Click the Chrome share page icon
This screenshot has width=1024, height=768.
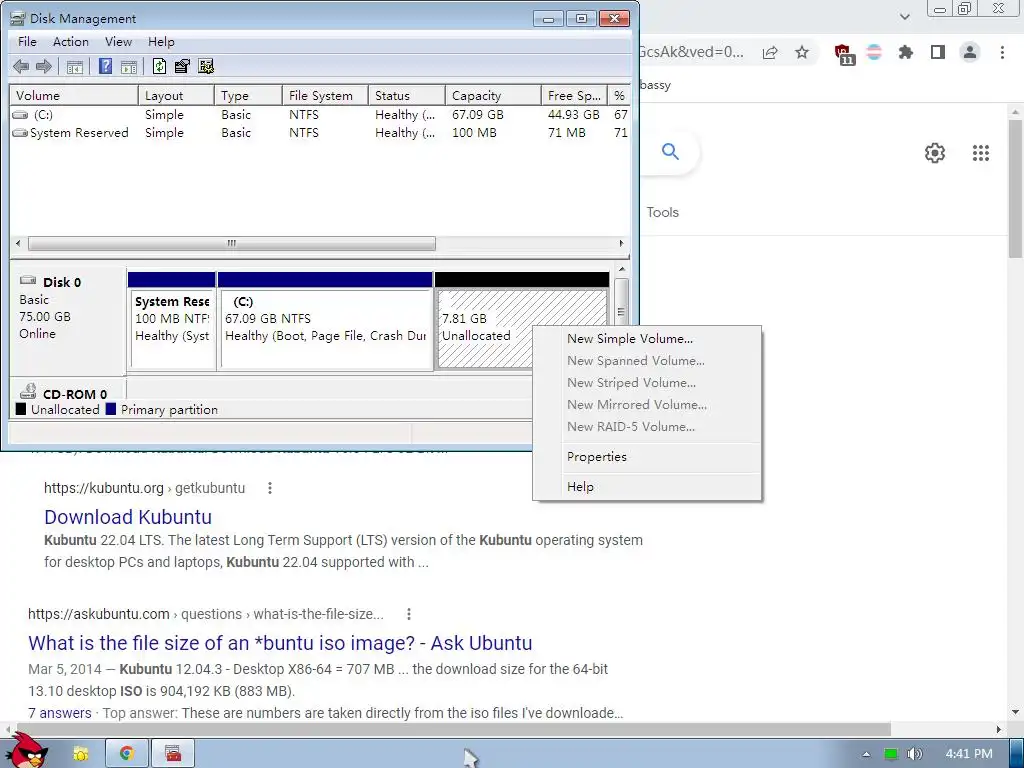point(770,52)
